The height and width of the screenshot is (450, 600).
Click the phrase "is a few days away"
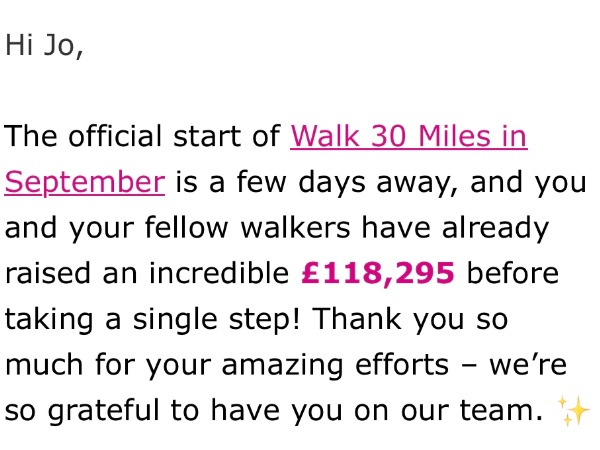pos(298,182)
